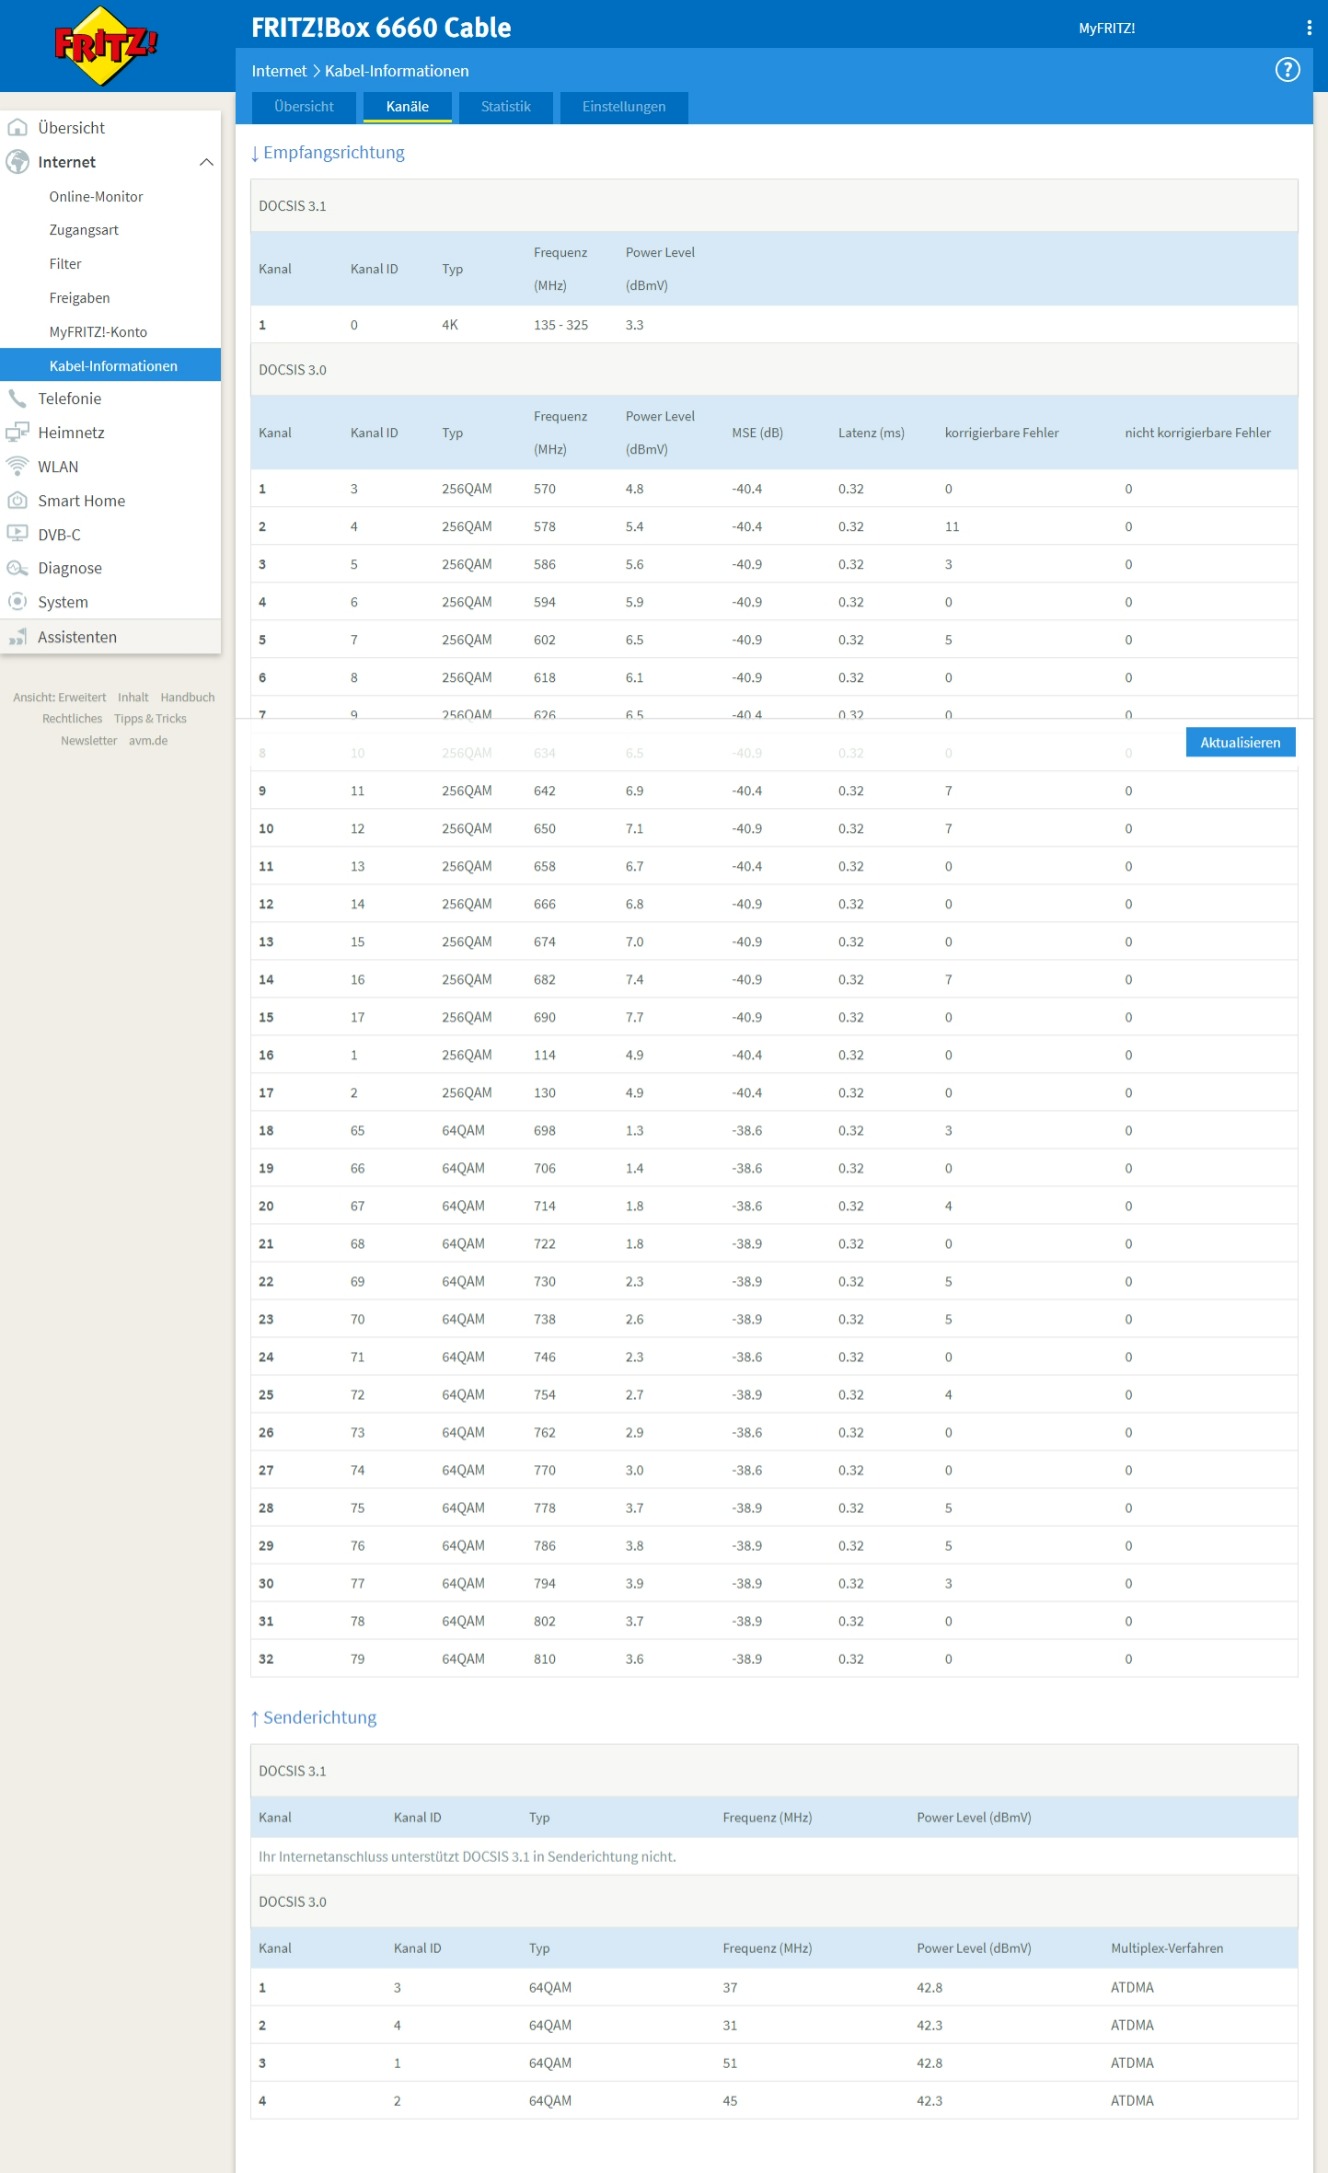The height and width of the screenshot is (2173, 1328).
Task: Click the FRITZ! logo
Action: click(x=104, y=45)
